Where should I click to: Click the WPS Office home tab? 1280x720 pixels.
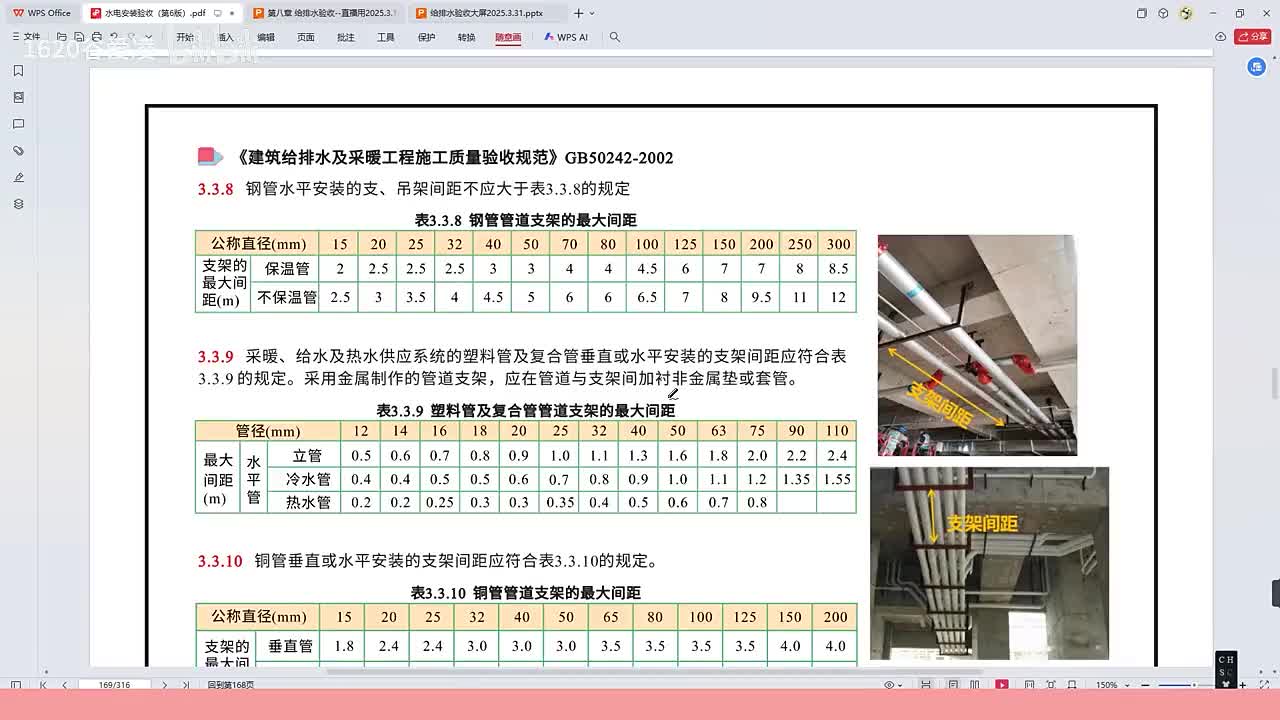[41, 13]
